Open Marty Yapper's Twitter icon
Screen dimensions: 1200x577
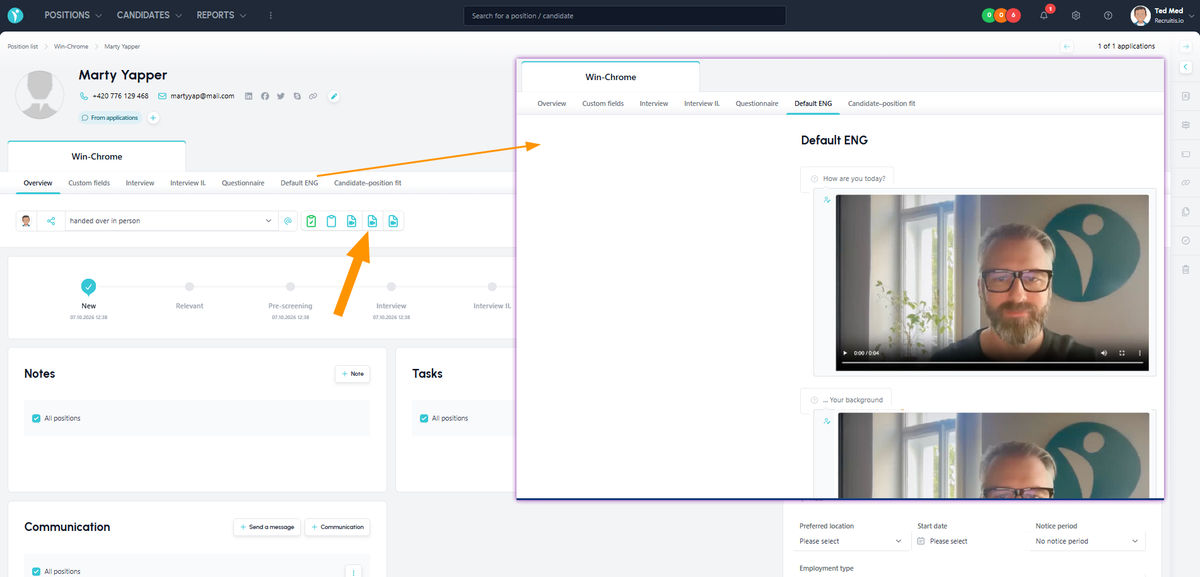click(x=281, y=96)
